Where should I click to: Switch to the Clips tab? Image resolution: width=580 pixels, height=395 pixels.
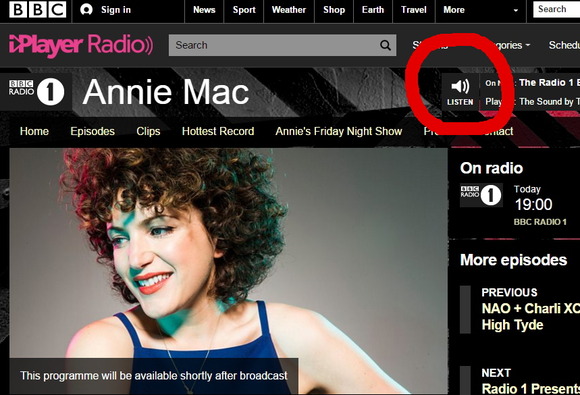coord(148,131)
